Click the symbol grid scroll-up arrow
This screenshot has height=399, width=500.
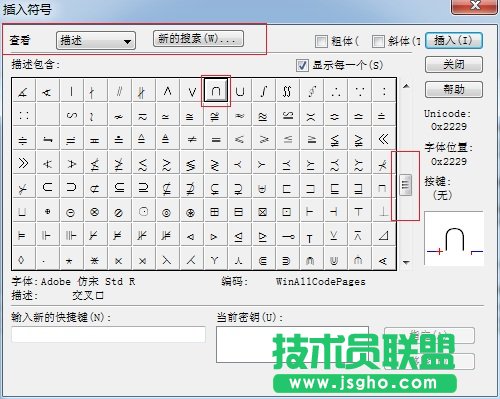click(406, 86)
